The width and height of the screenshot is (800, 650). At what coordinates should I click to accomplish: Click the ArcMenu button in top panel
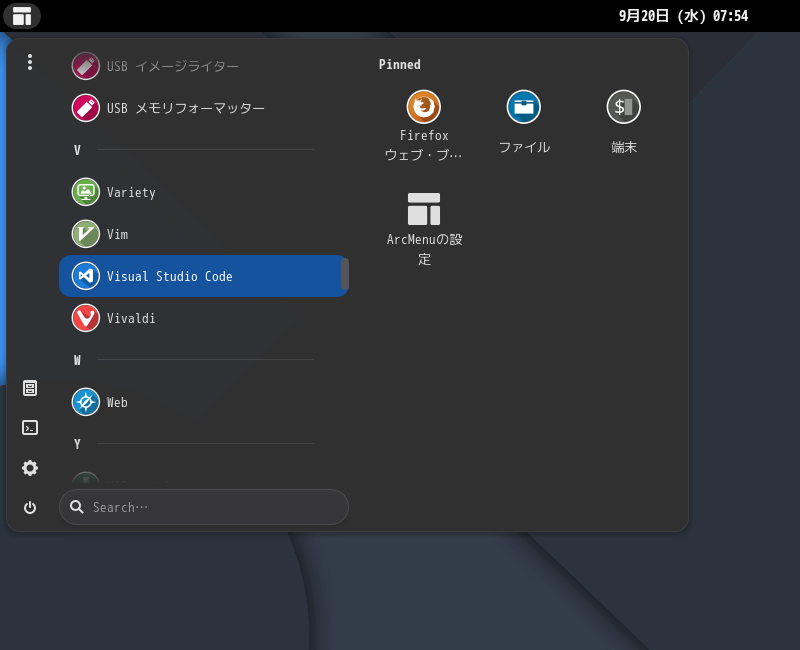[x=22, y=16]
